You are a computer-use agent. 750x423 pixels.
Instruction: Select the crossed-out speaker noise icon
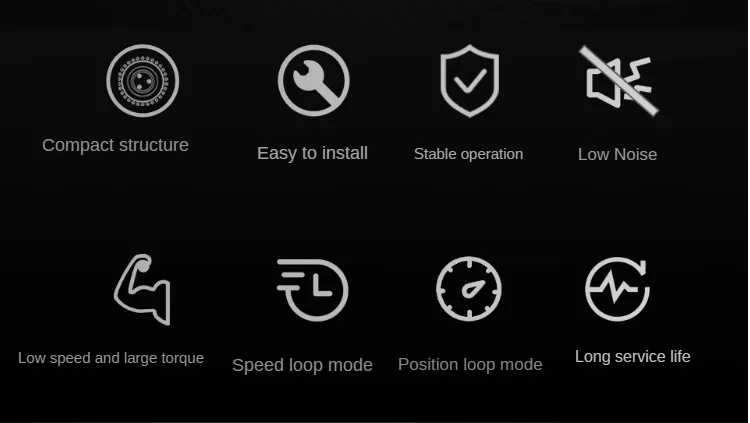coord(619,80)
